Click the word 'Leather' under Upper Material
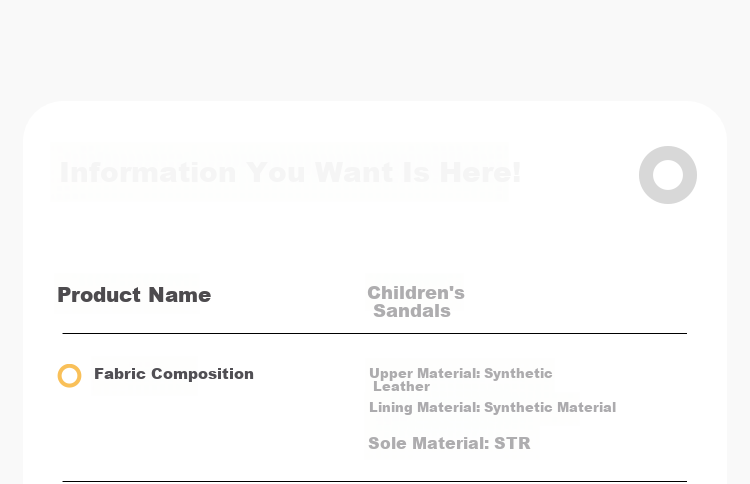Screen dimensions: 750x484 click(x=401, y=386)
